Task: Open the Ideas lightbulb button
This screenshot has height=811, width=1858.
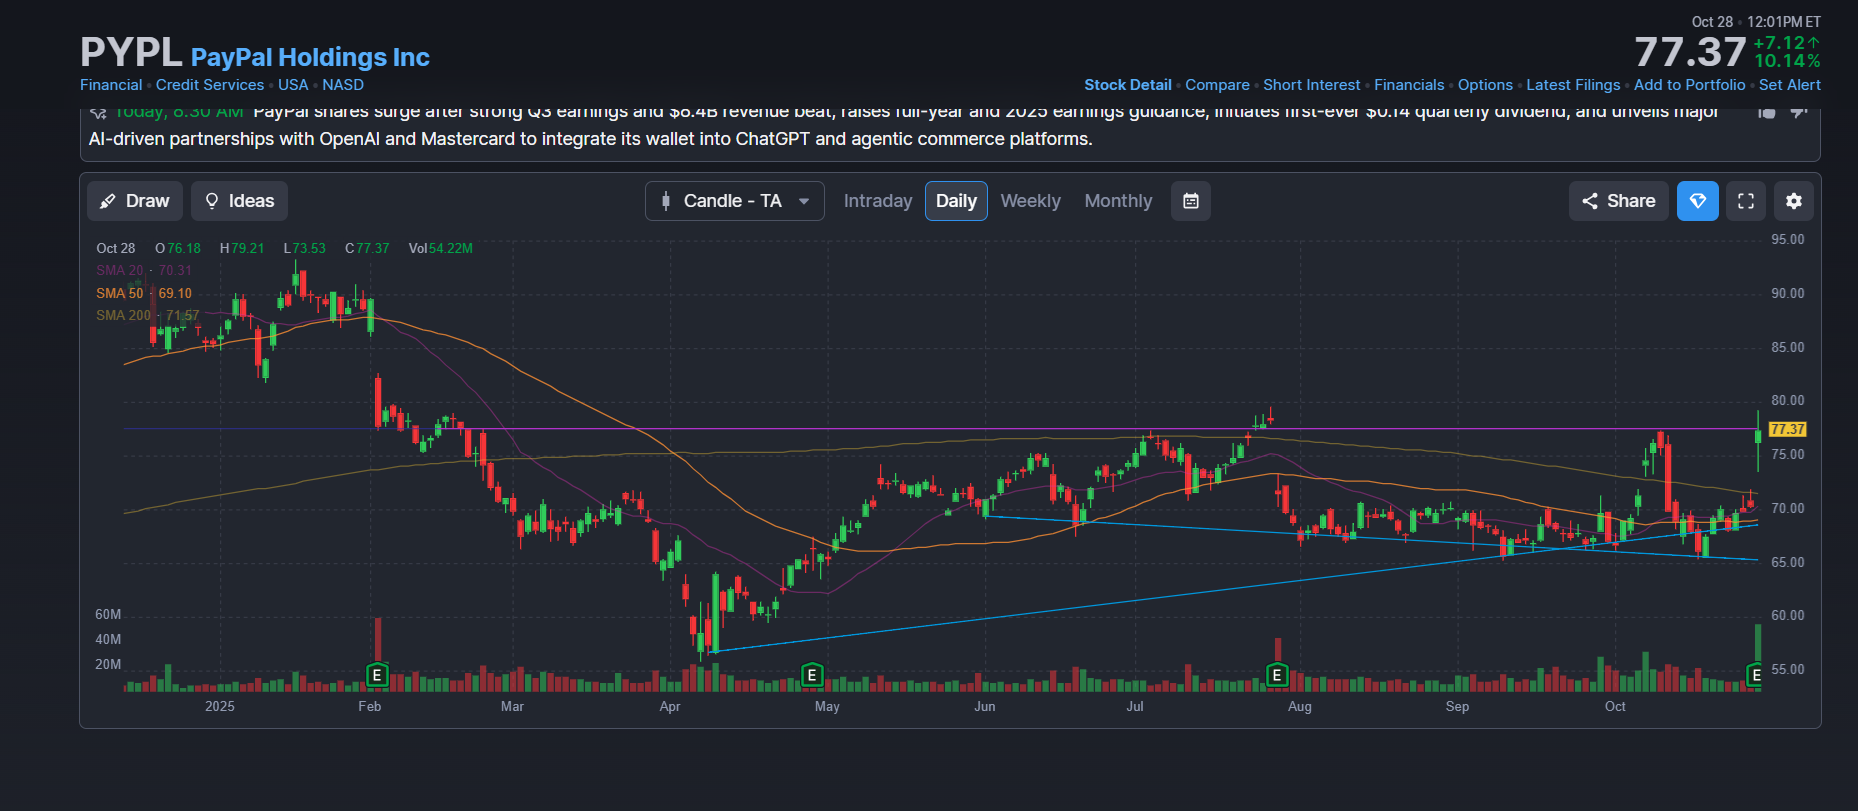Action: pos(239,201)
